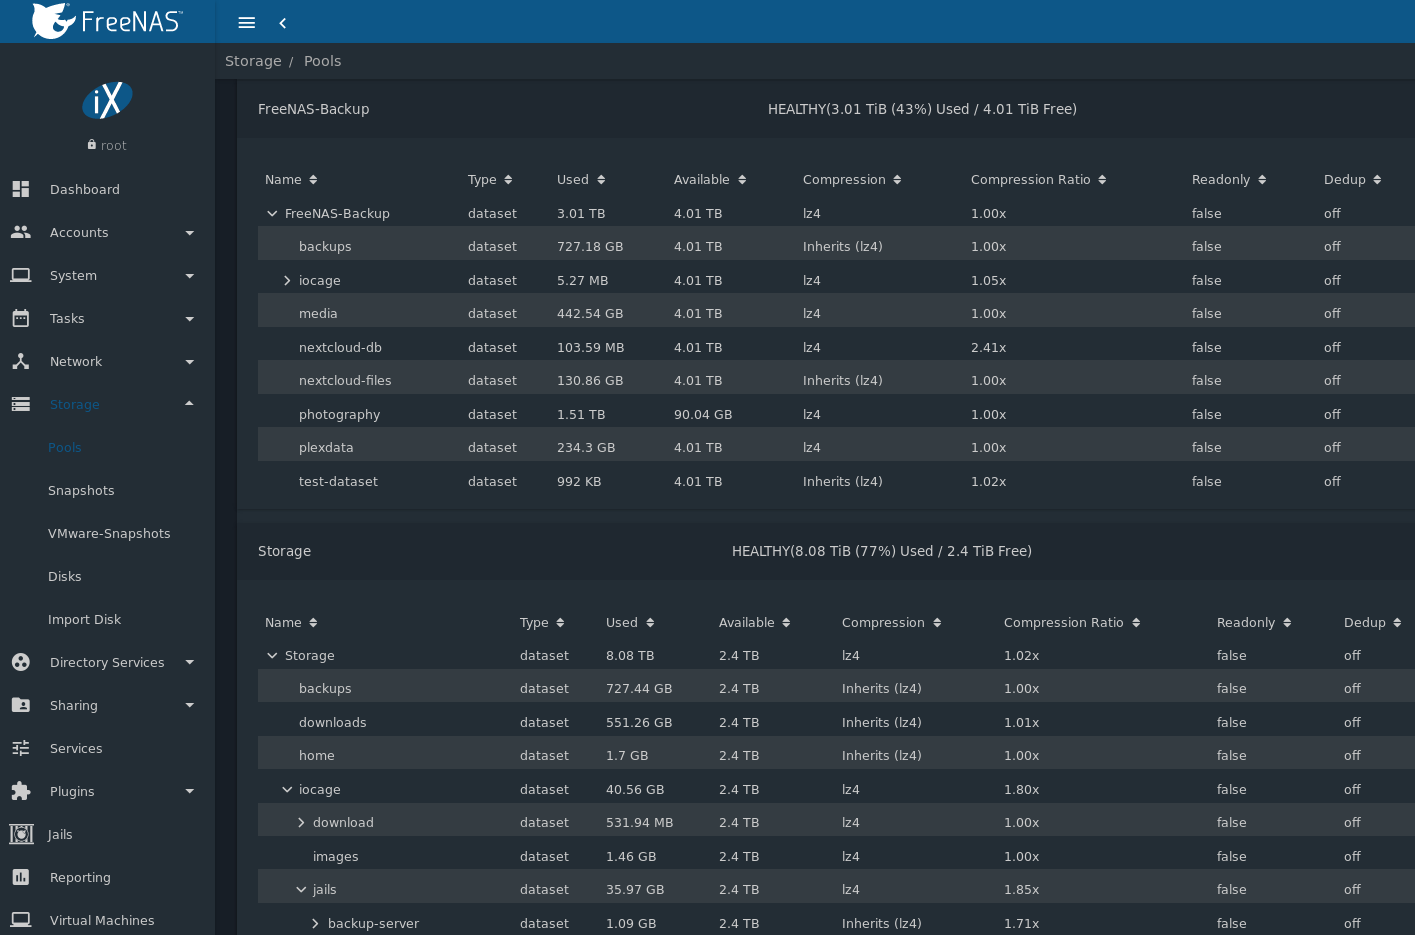Expand the Plugins menu arrow
The image size is (1415, 935).
[x=190, y=791]
